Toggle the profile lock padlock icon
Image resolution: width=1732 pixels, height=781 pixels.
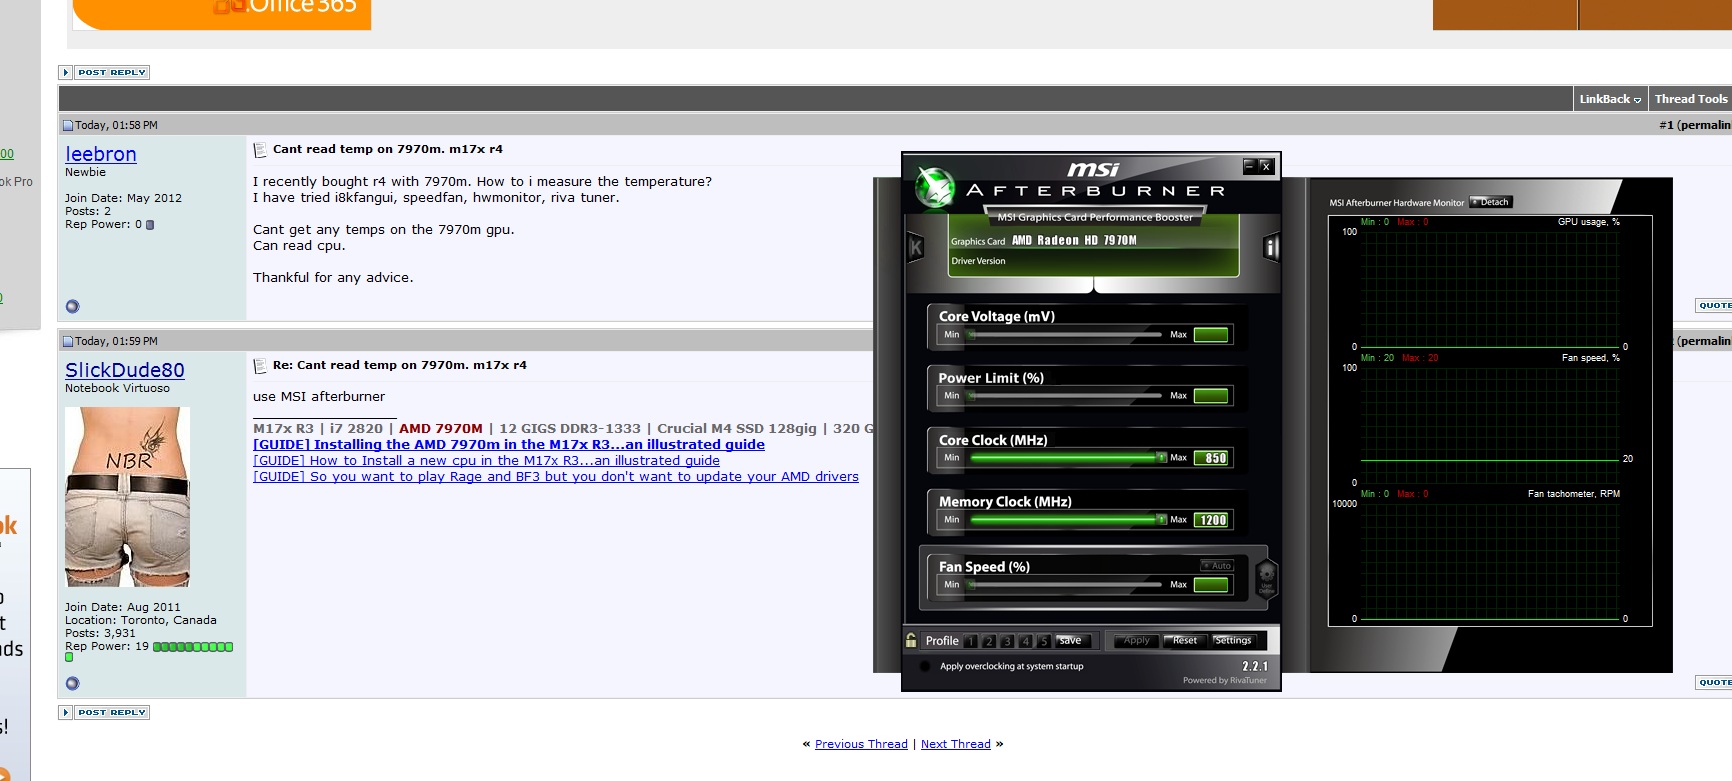(x=911, y=640)
